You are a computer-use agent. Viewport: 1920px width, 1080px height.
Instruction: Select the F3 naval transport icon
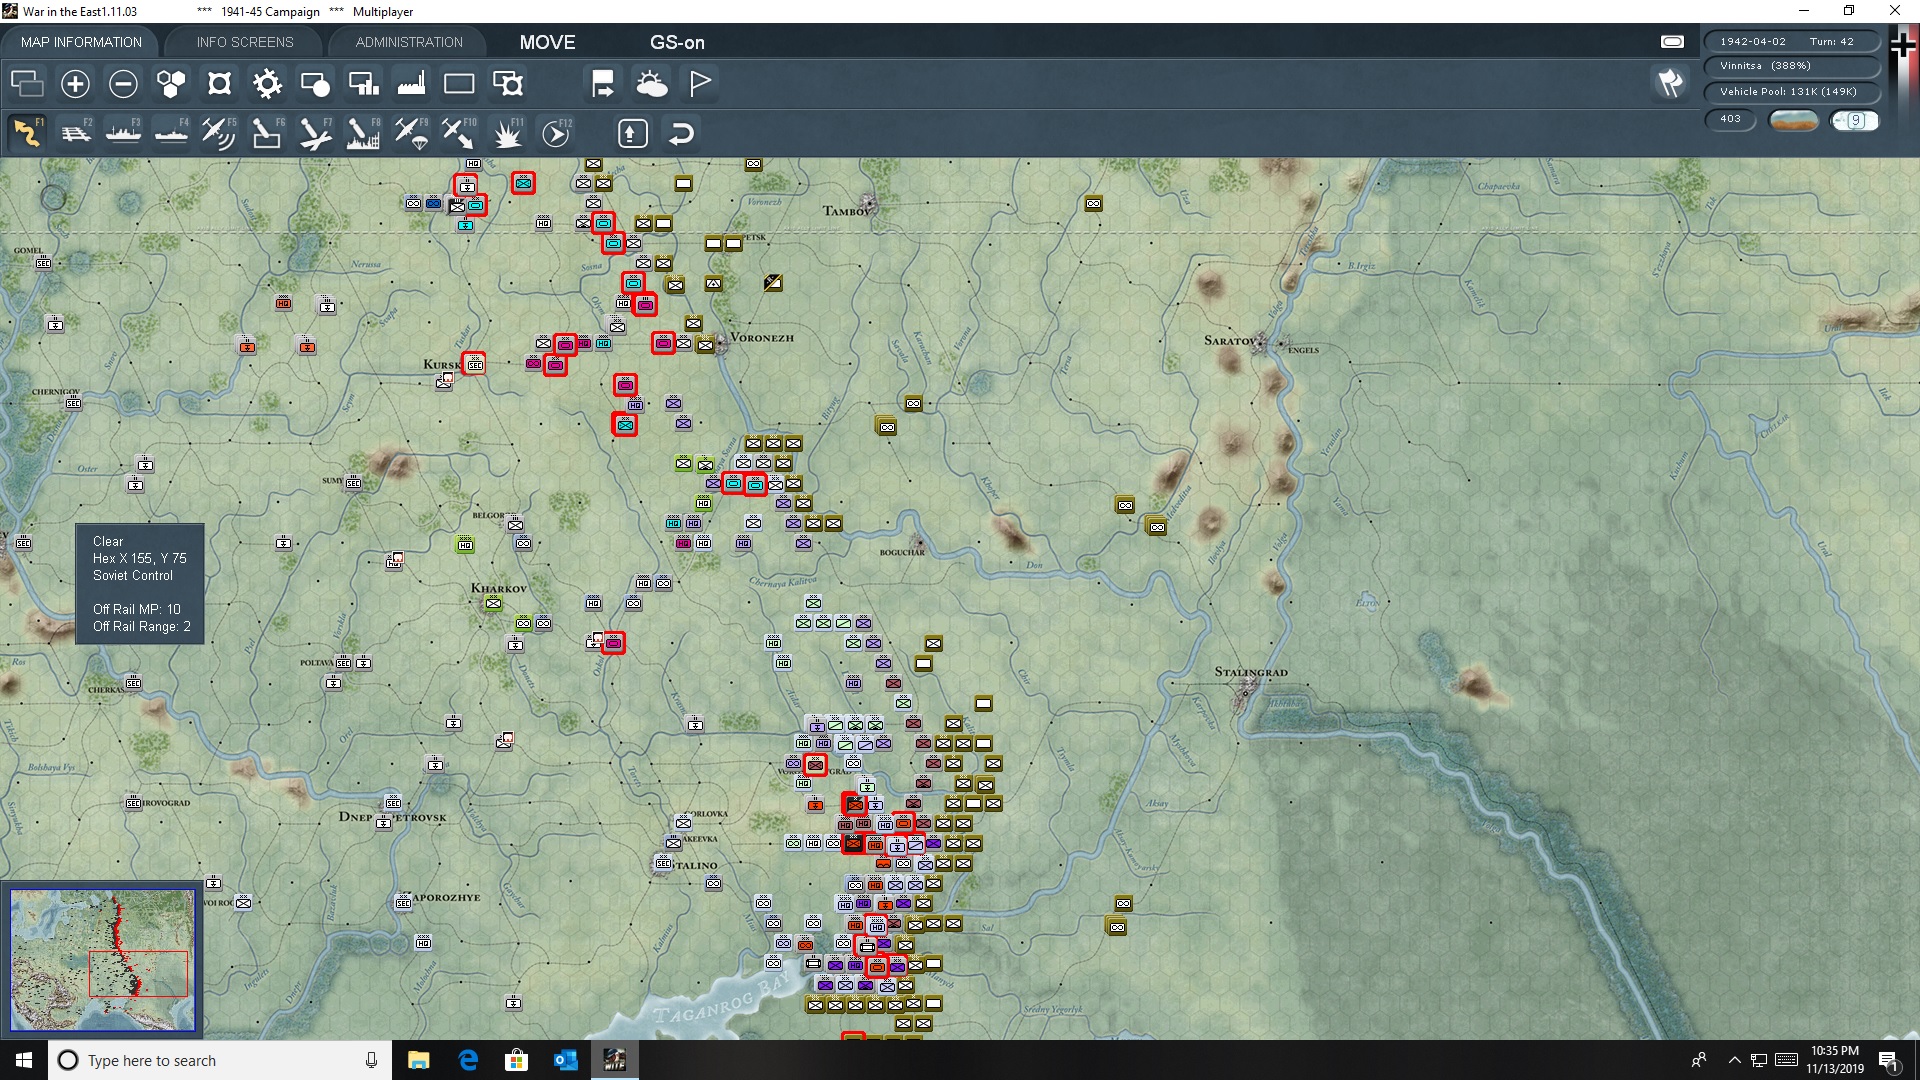point(123,133)
